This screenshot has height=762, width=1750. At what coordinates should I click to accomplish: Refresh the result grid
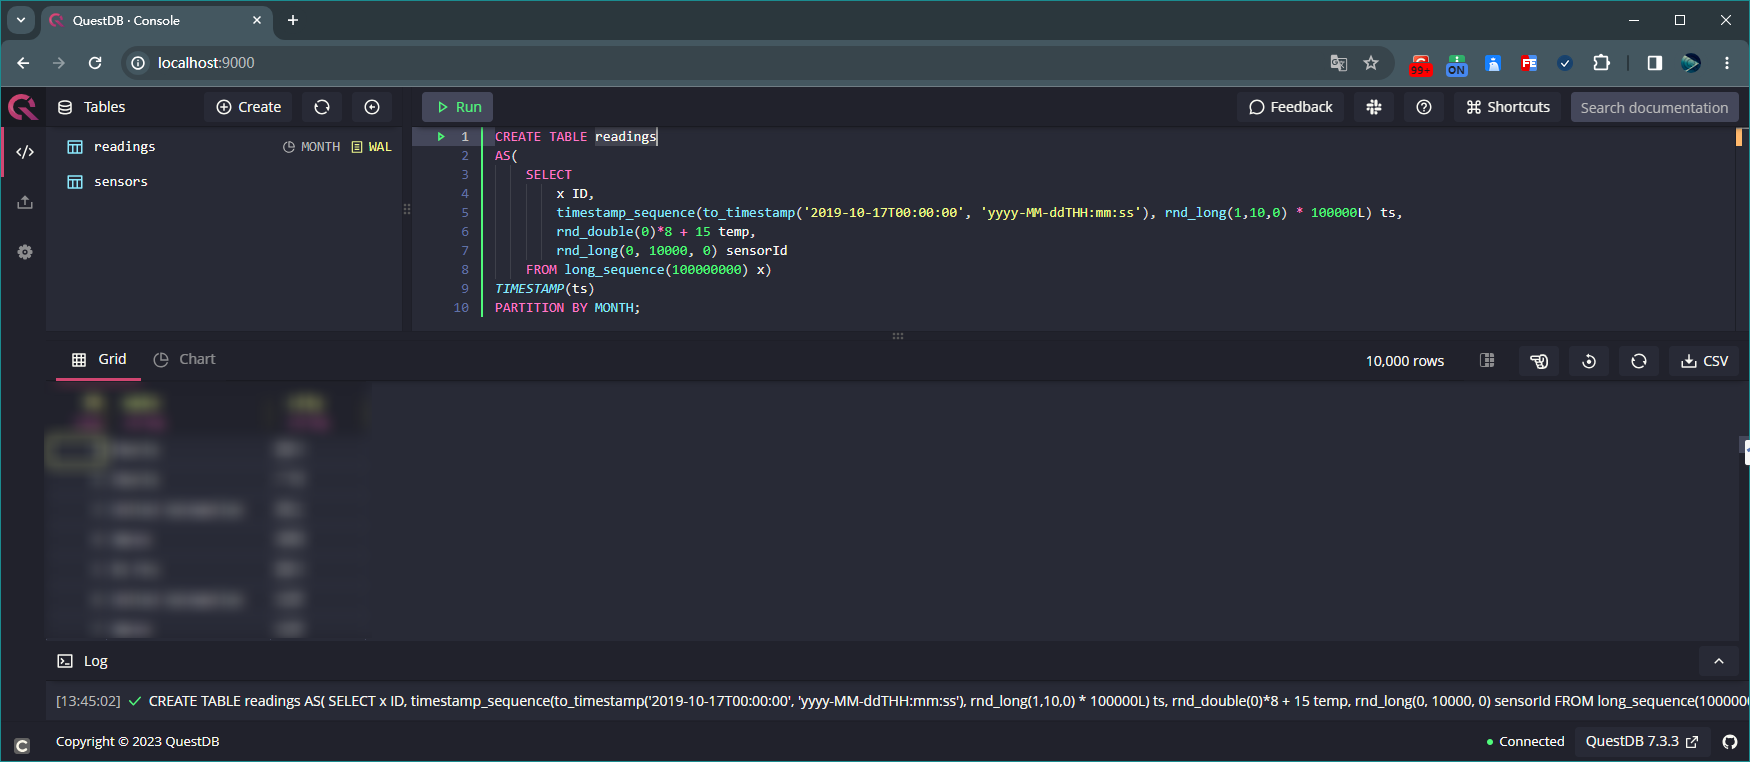coord(1639,361)
